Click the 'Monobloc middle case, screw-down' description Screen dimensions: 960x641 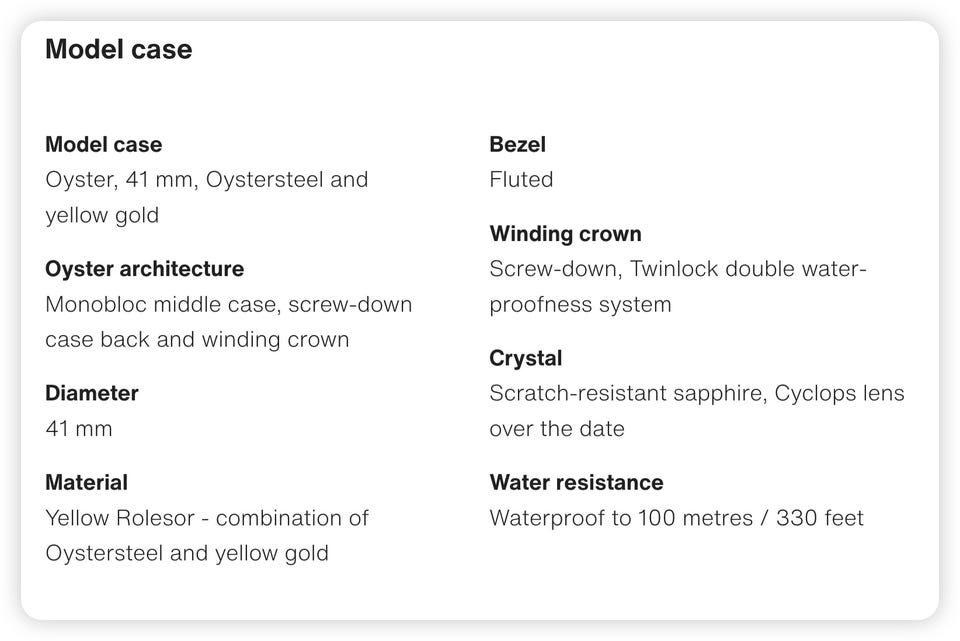coord(229,304)
